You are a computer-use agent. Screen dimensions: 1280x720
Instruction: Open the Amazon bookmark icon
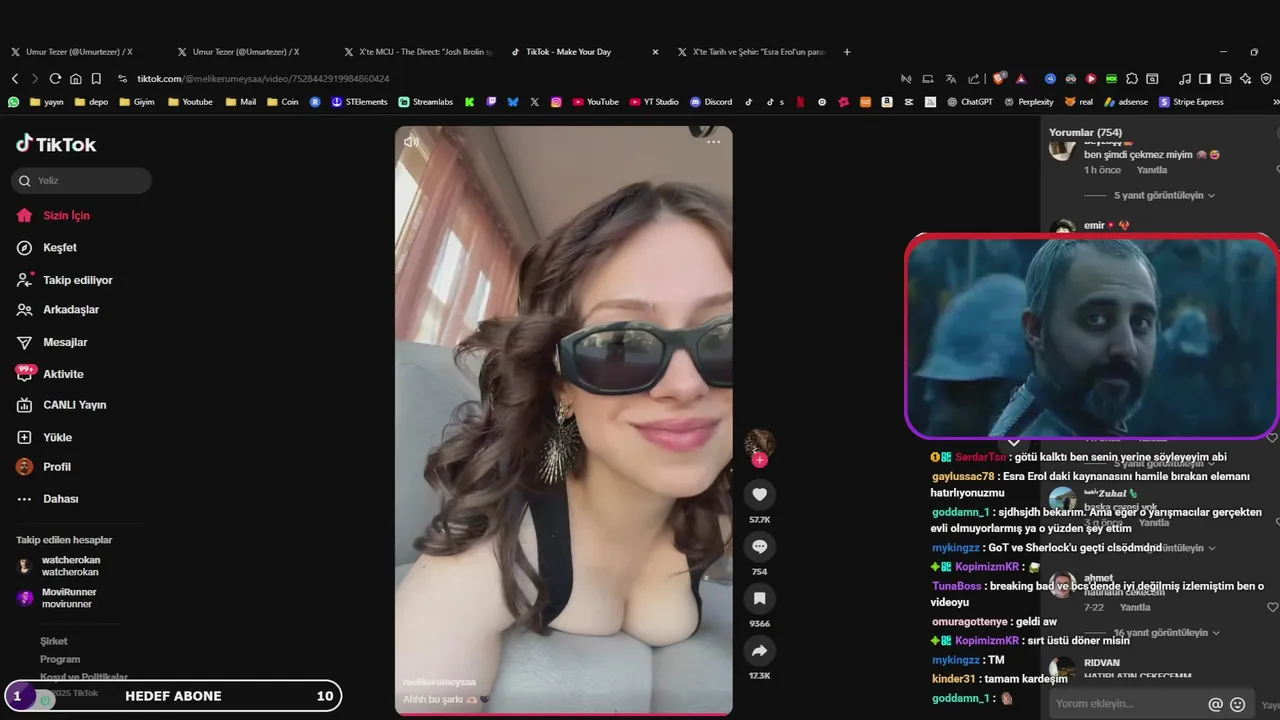[x=887, y=101]
